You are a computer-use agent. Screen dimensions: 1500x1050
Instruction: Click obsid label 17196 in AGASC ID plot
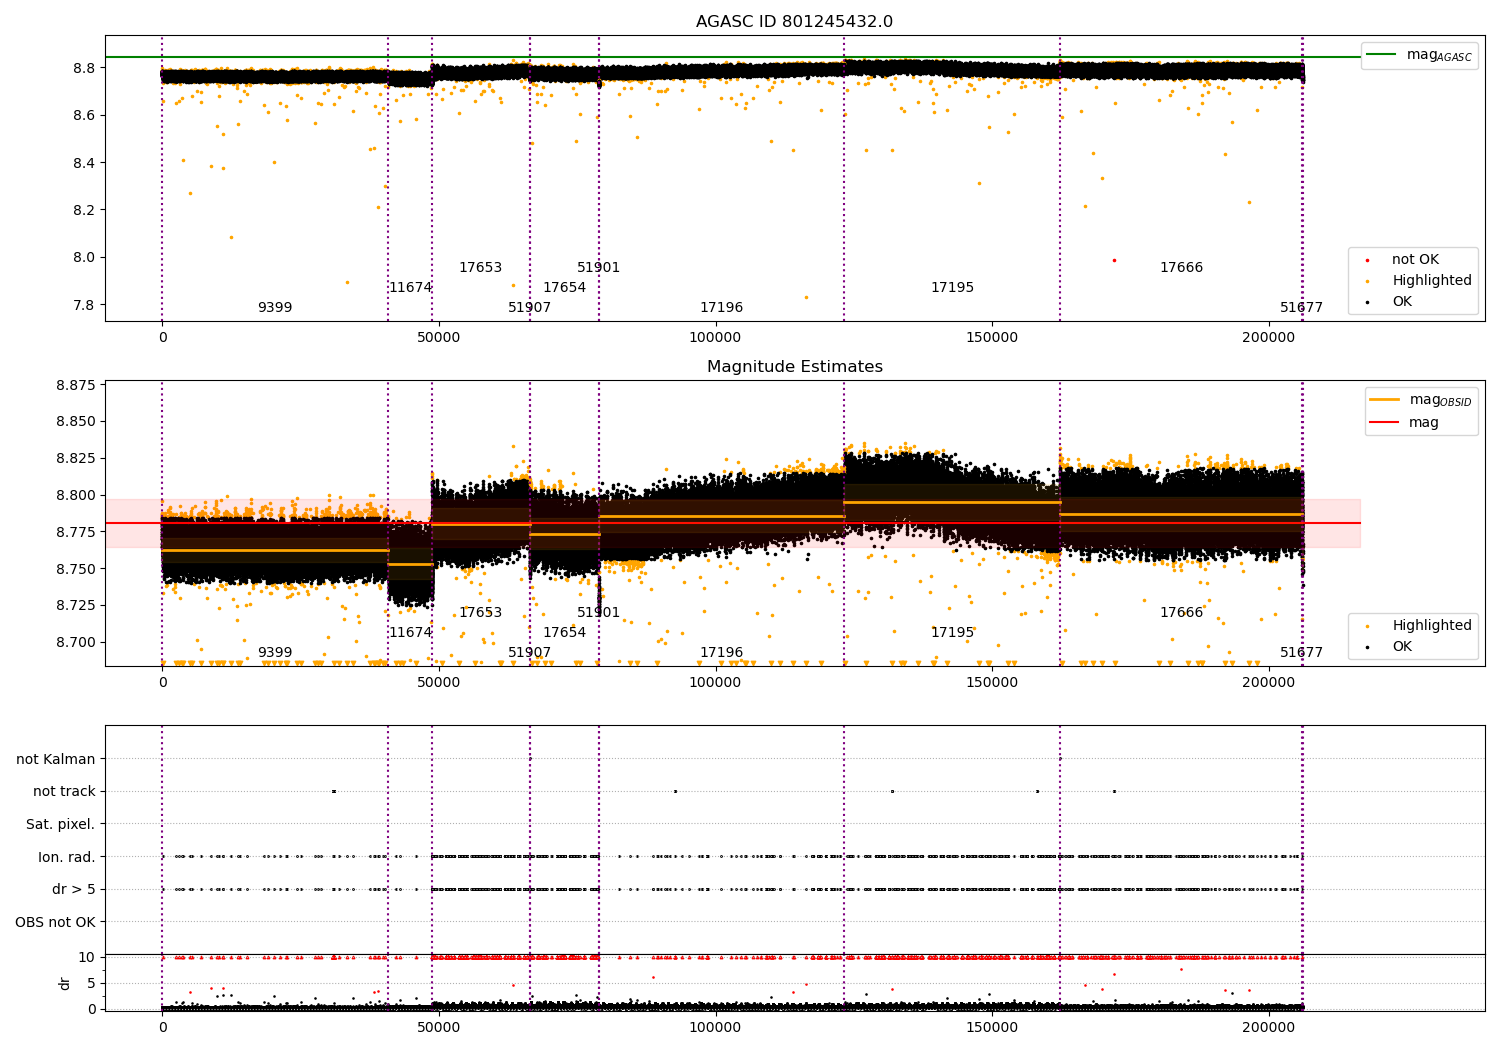tap(721, 308)
